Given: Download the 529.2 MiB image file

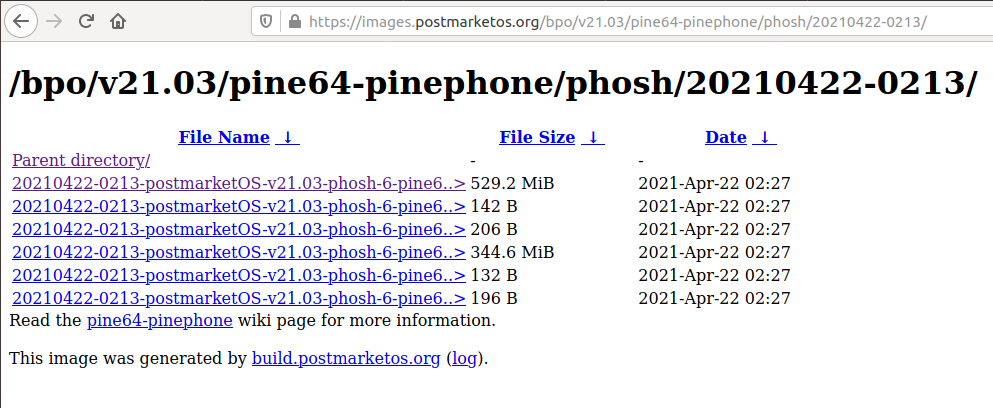Looking at the screenshot, I should click(239, 184).
